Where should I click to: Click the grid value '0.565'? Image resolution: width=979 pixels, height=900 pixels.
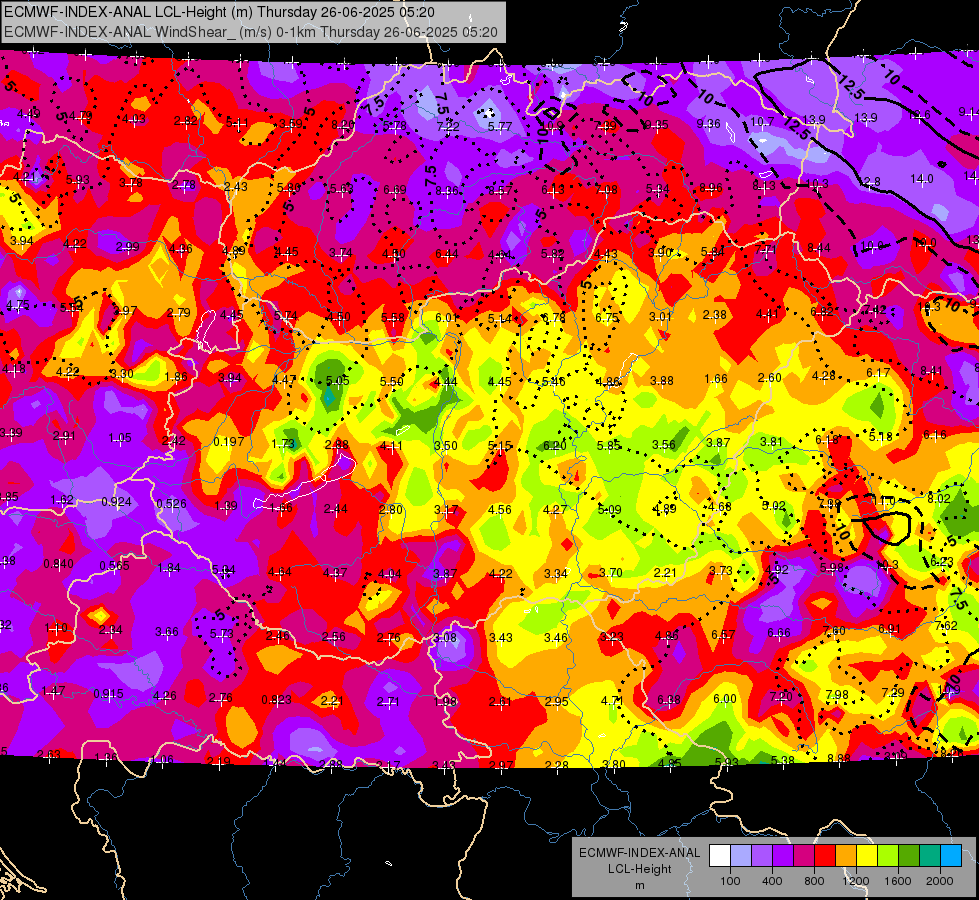pos(114,566)
